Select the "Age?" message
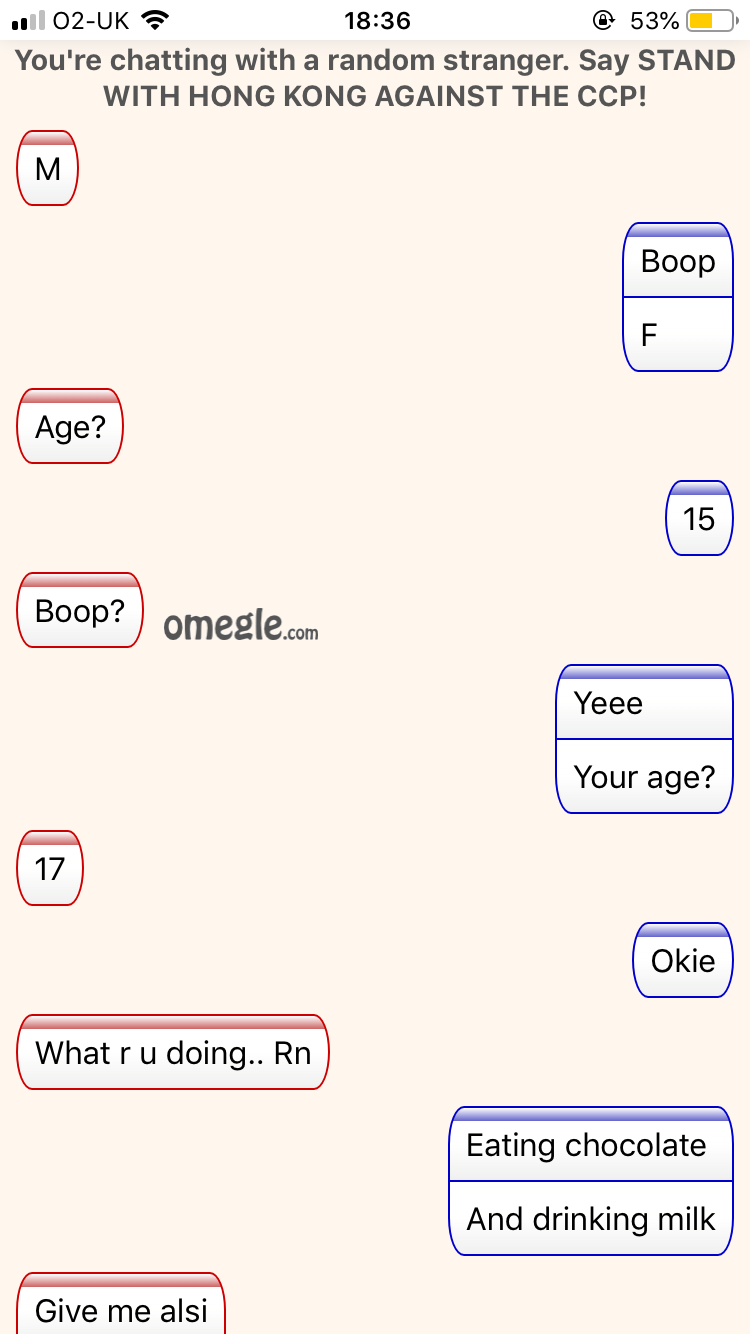The height and width of the screenshot is (1334, 750). [70, 426]
